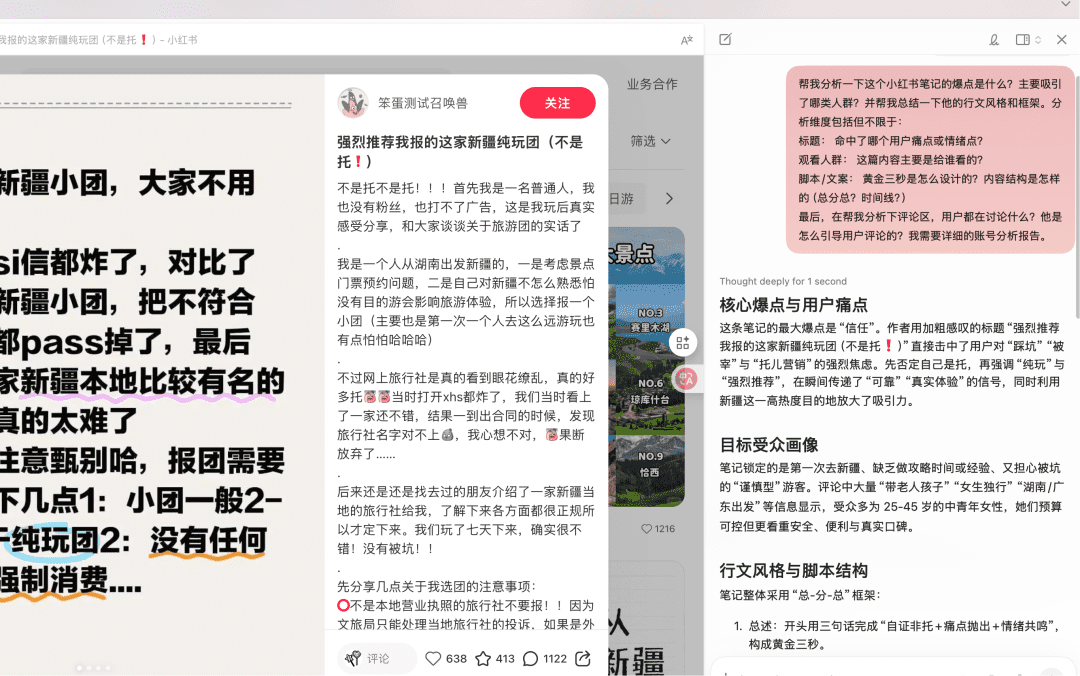Click the QR grid floating icon
1080x676 pixels.
683,342
